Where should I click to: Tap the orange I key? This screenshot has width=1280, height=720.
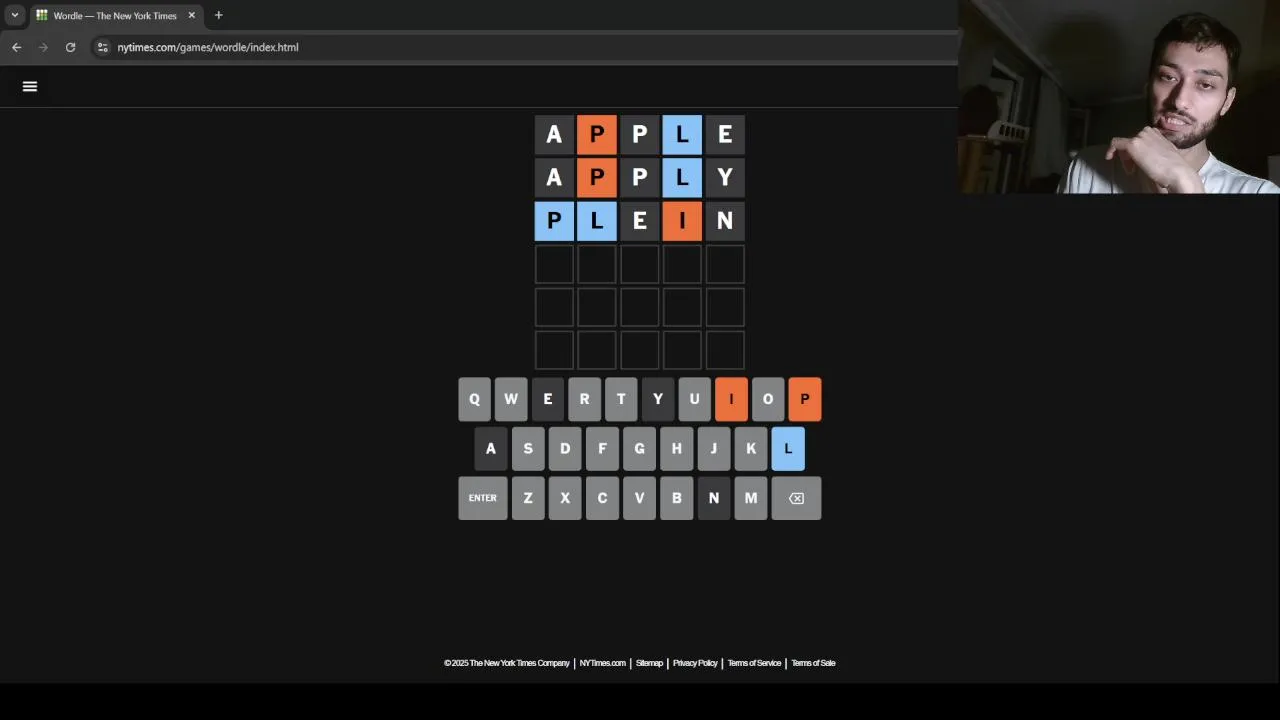tap(731, 399)
